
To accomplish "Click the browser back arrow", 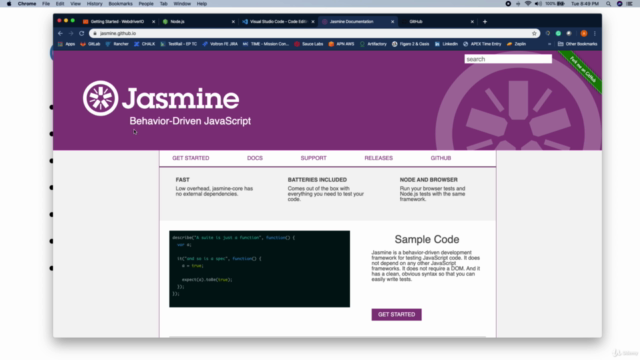I will point(60,33).
